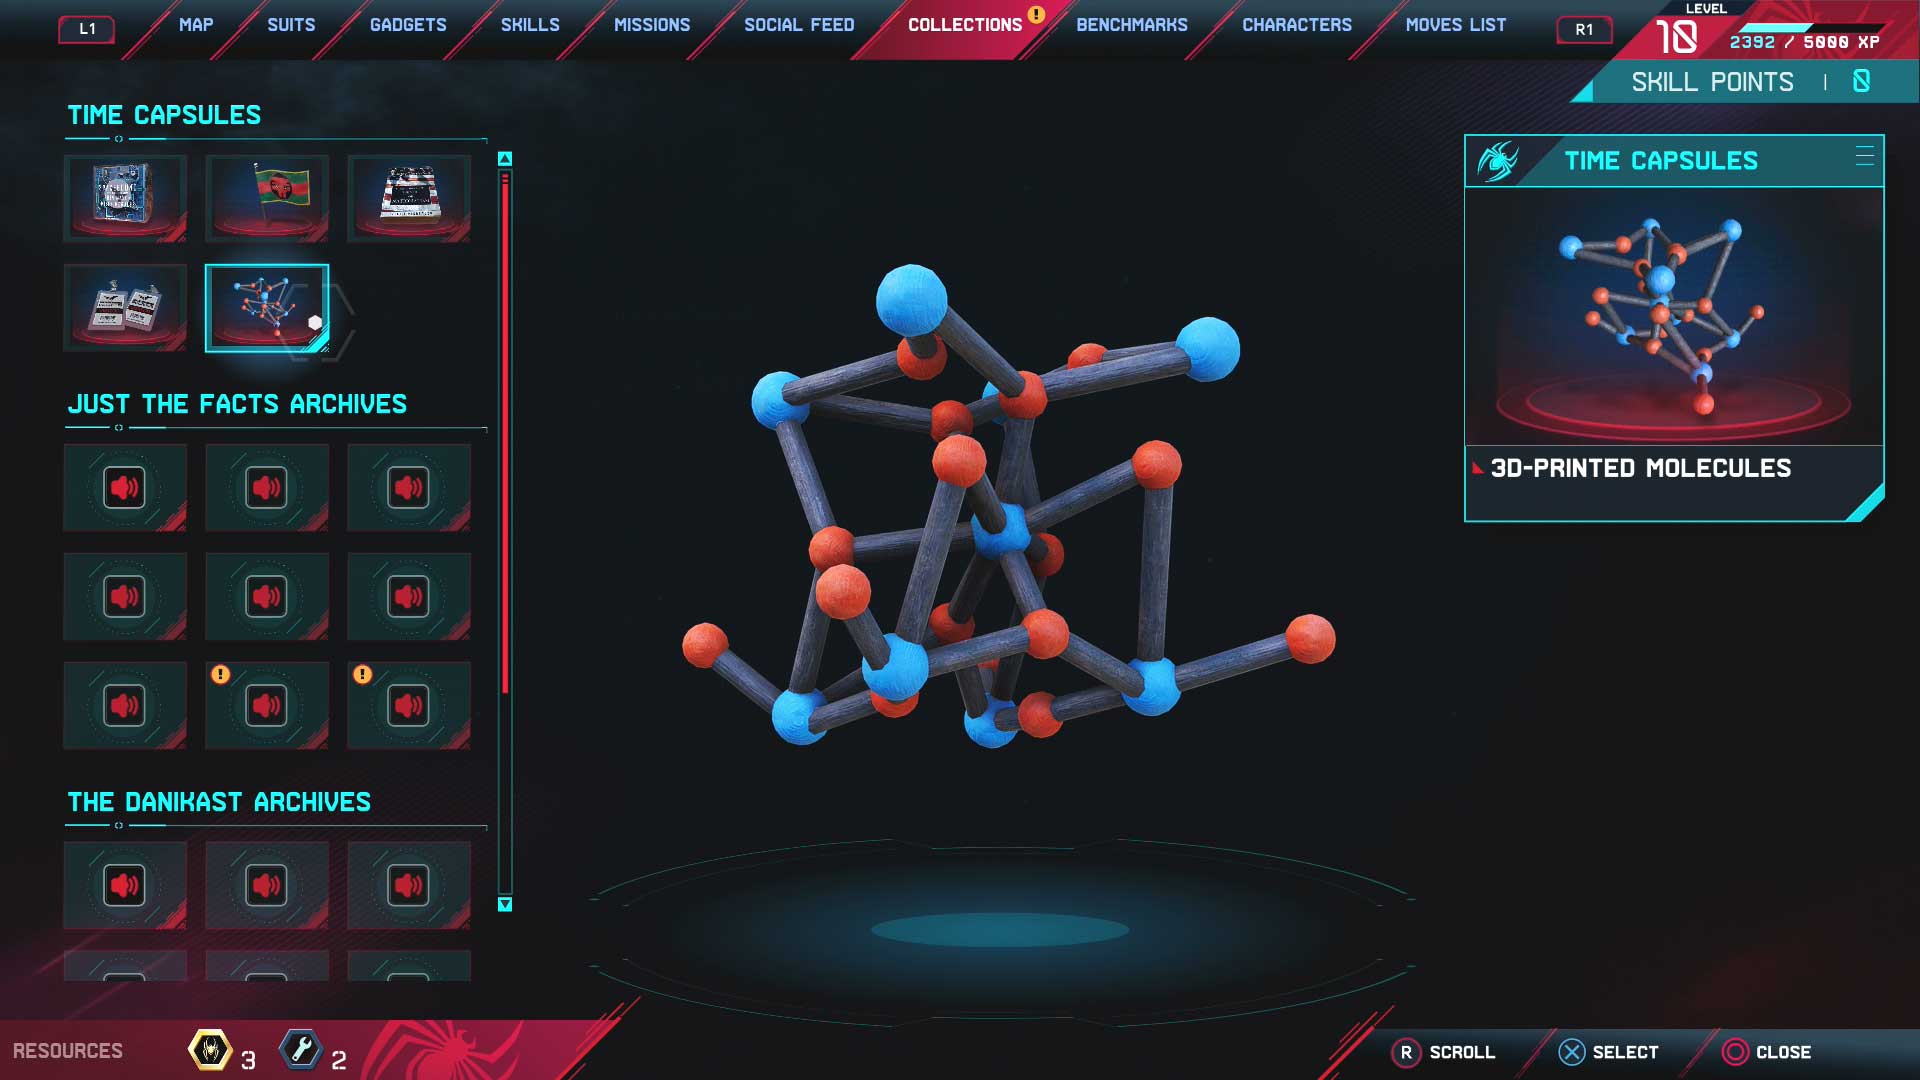Viewport: 1920px width, 1080px height.
Task: Play fifth Just the Facts audio recording
Action: click(267, 597)
